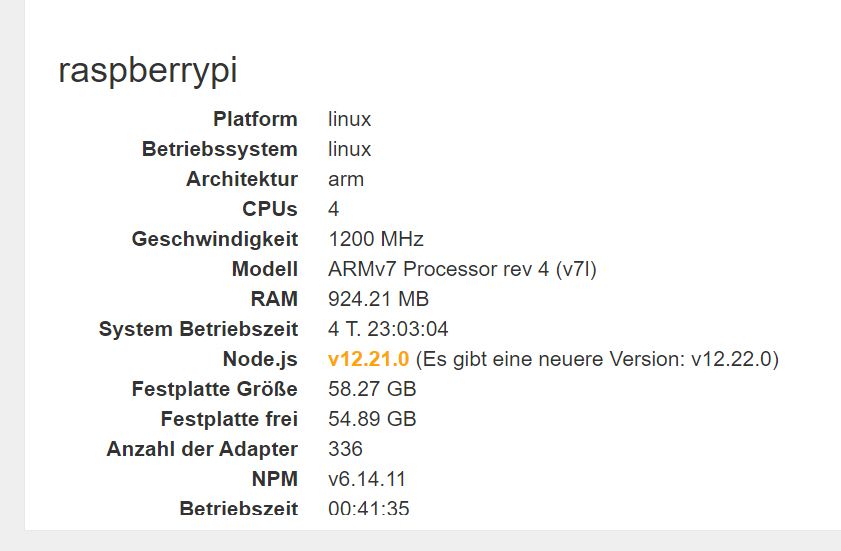Select the Festplatte frei value 54.89 GB
841x551 pixels.
point(372,419)
